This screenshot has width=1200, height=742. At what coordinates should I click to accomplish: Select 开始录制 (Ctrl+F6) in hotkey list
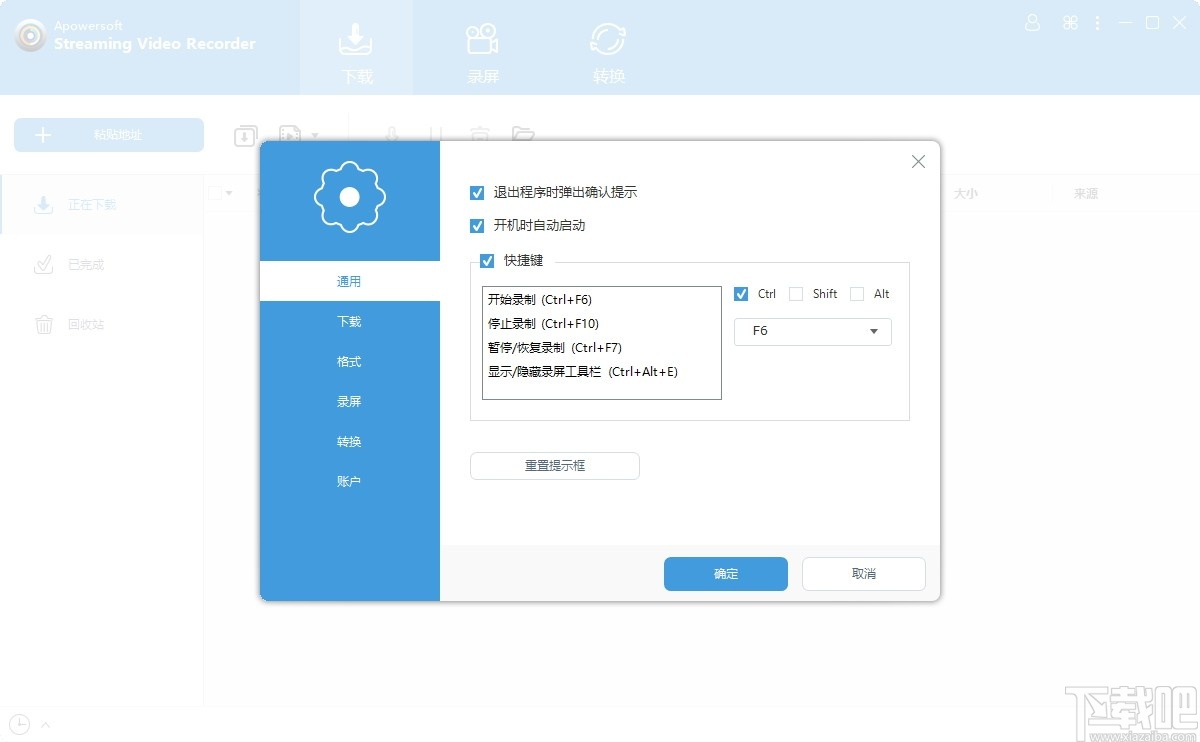point(538,299)
